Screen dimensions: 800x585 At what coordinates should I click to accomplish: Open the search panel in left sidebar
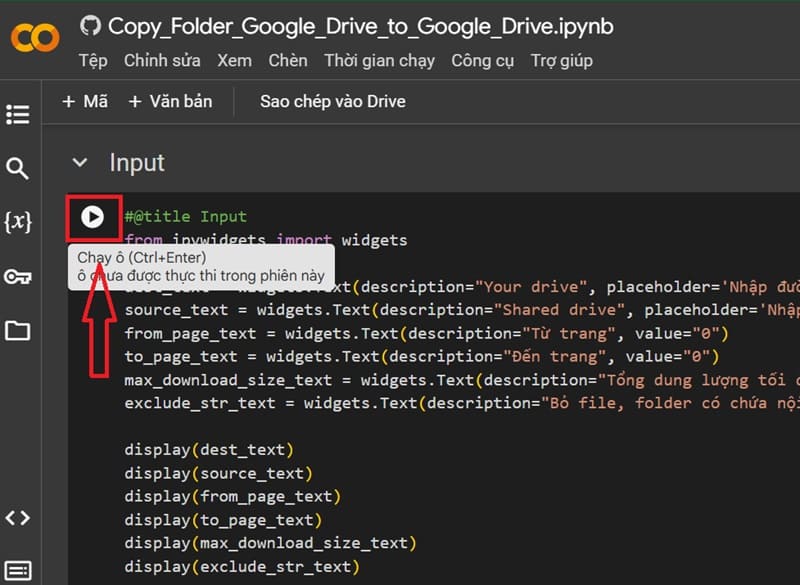(18, 168)
